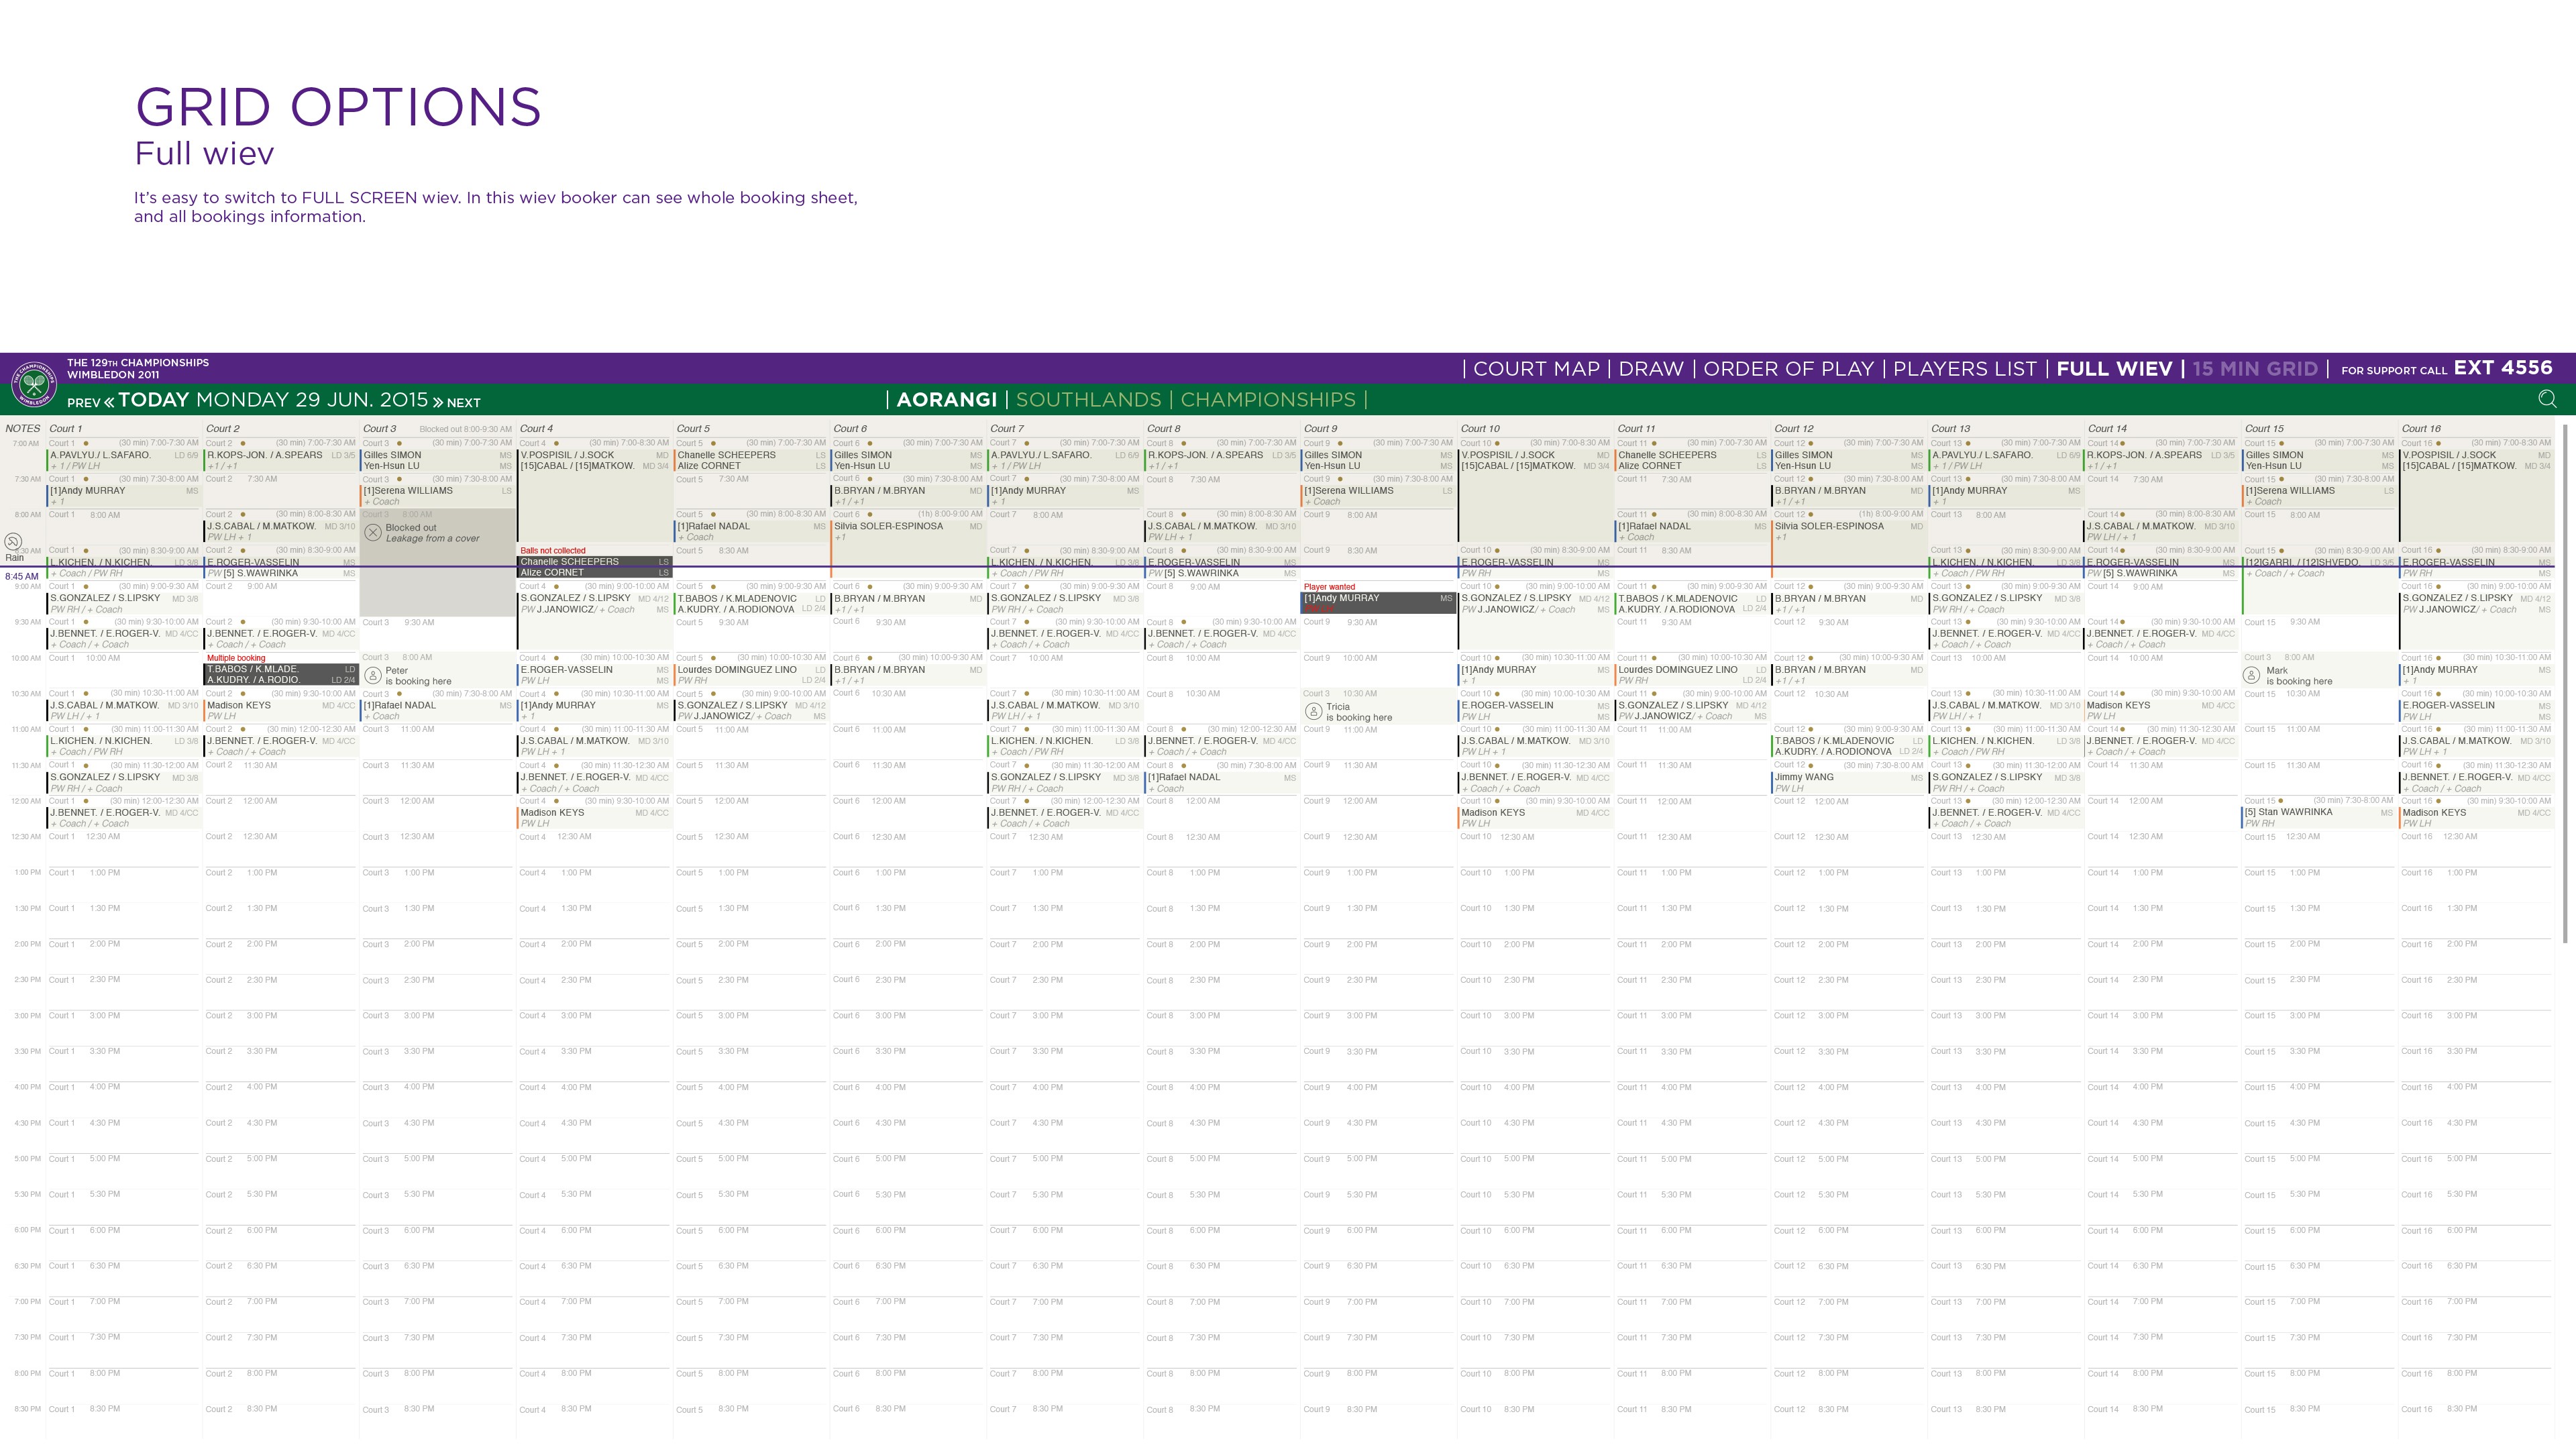Viewport: 2576px width, 1449px height.
Task: Click the Court 3 blocked-out X icon
Action: click(373, 533)
